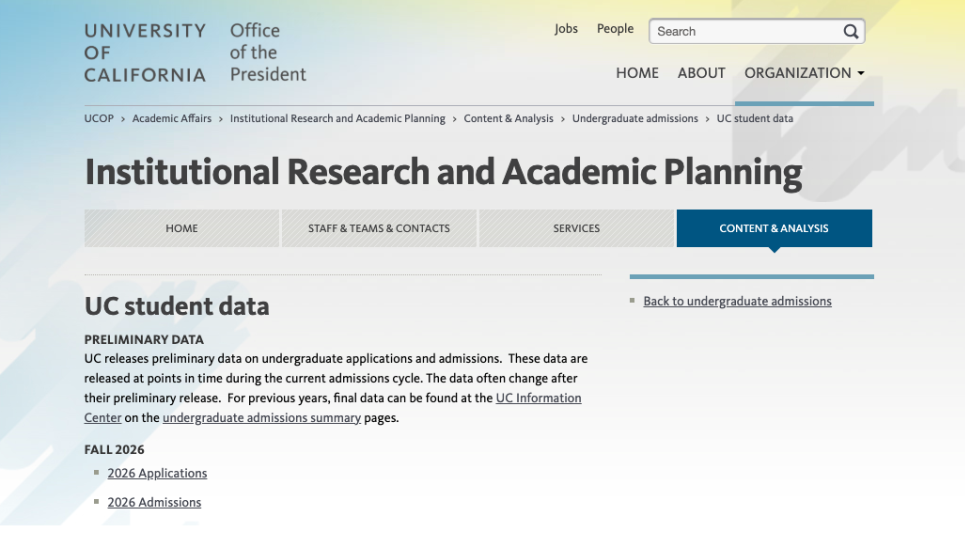Open the 2026 Admissions link
Image resolution: width=965 pixels, height=540 pixels.
[x=154, y=502]
